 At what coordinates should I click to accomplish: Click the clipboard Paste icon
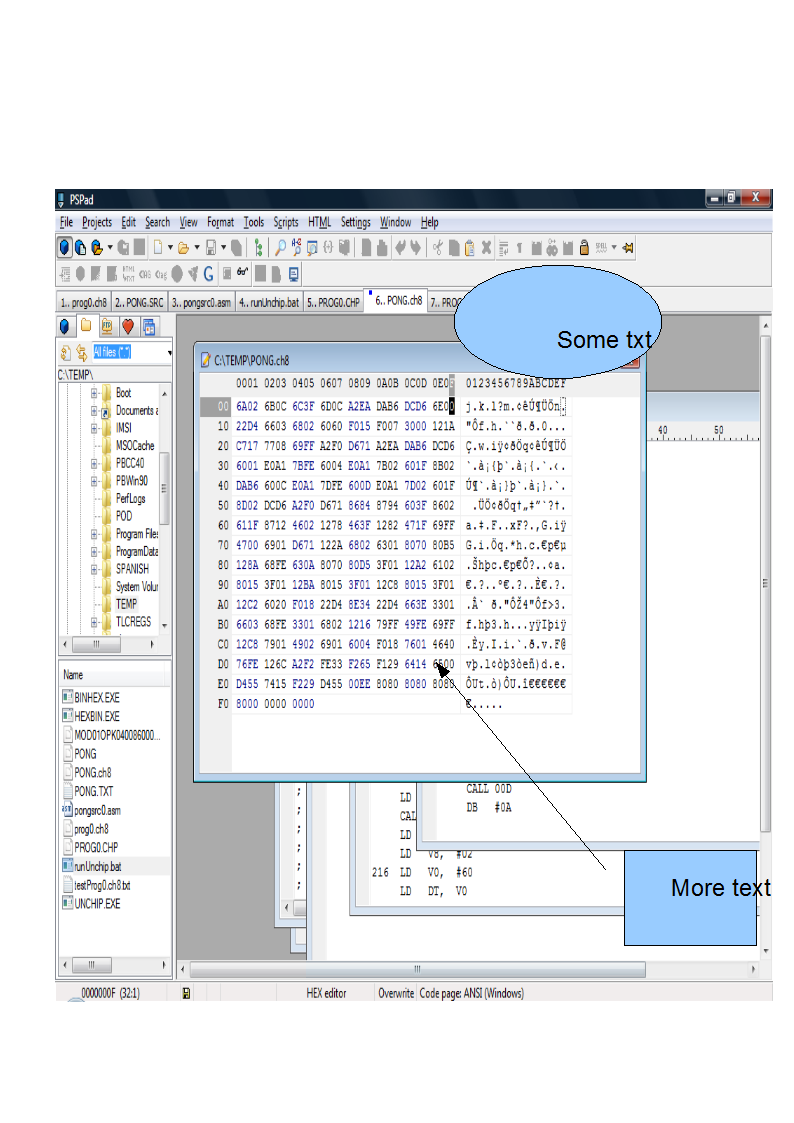[x=470, y=248]
